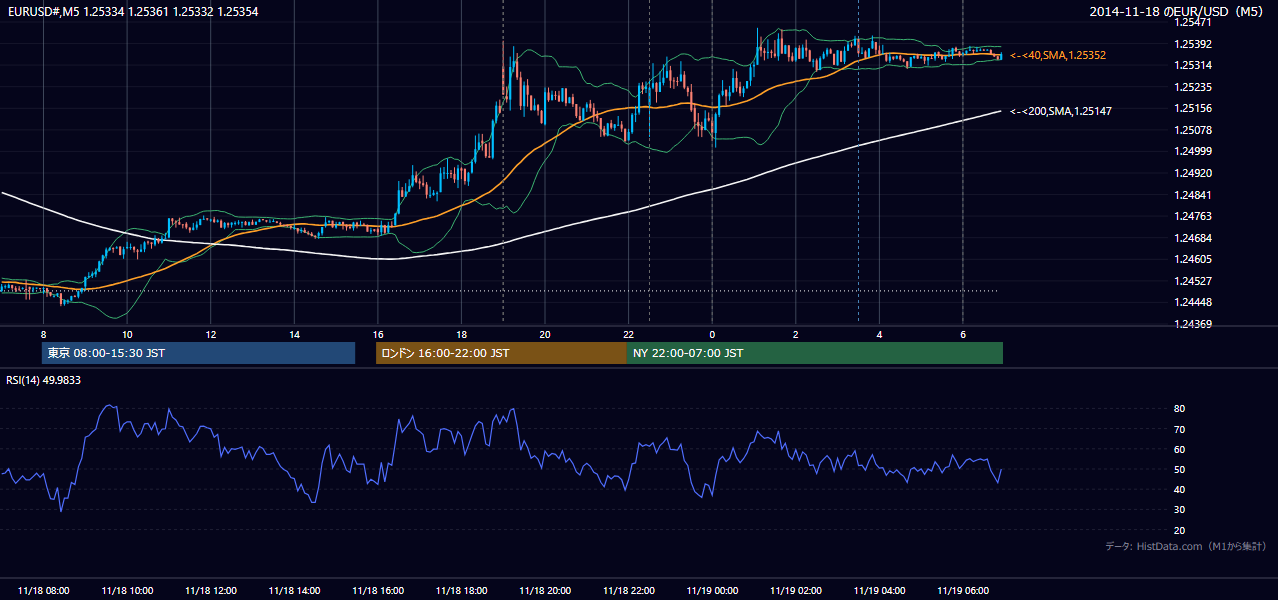Image resolution: width=1278 pixels, height=600 pixels.
Task: Click hour label 6 under the price chart
Action: (x=963, y=333)
